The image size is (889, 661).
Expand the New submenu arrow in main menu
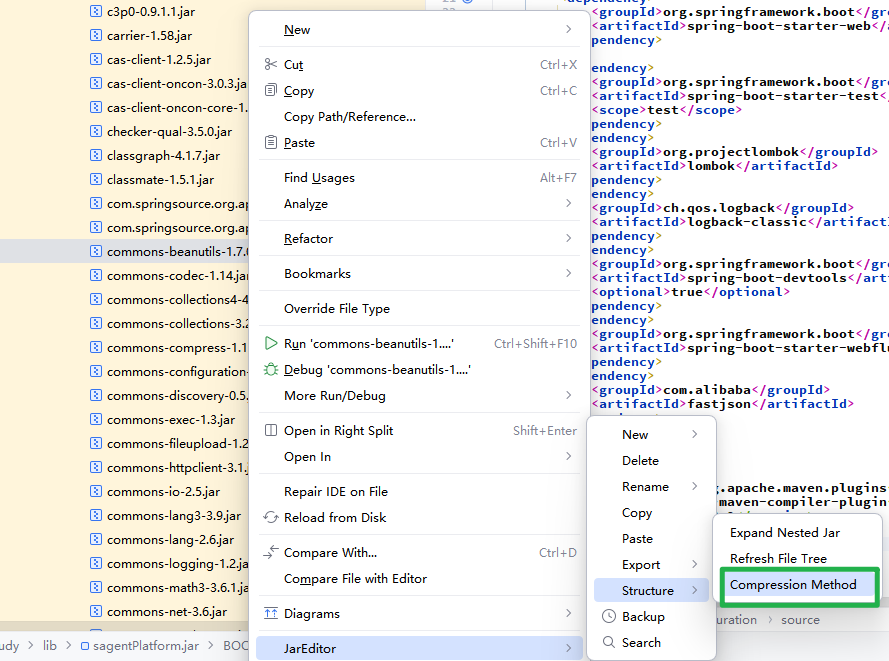pyautogui.click(x=569, y=29)
